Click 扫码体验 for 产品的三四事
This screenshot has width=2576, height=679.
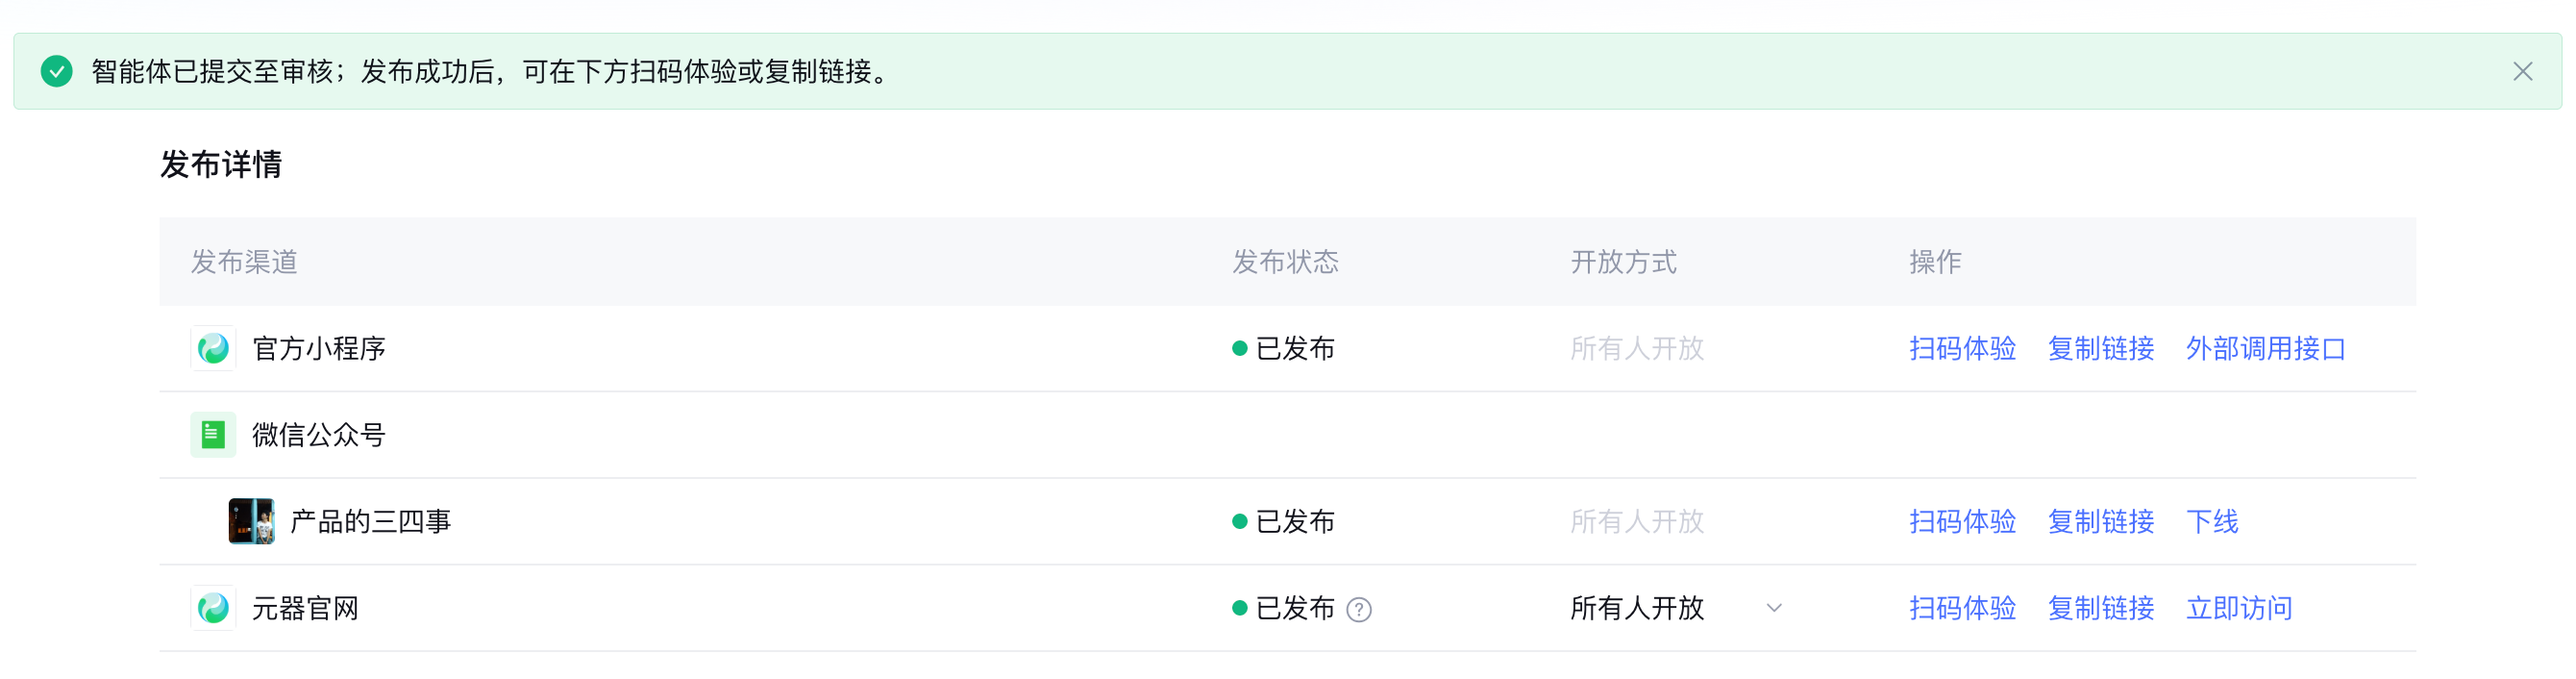(x=1962, y=521)
